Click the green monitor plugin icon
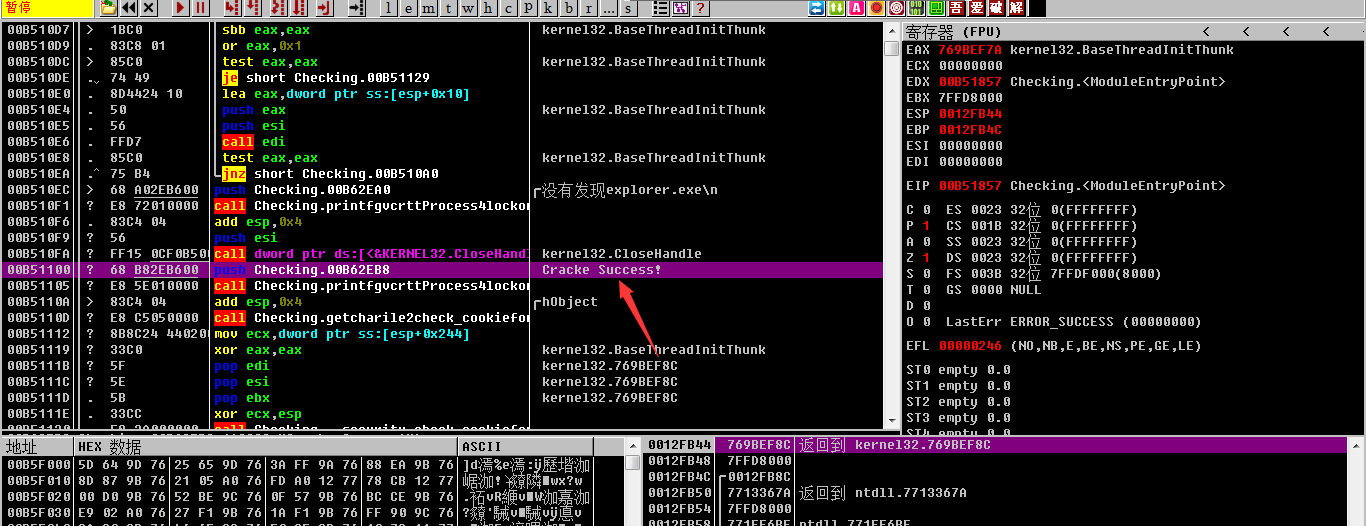 coord(936,8)
